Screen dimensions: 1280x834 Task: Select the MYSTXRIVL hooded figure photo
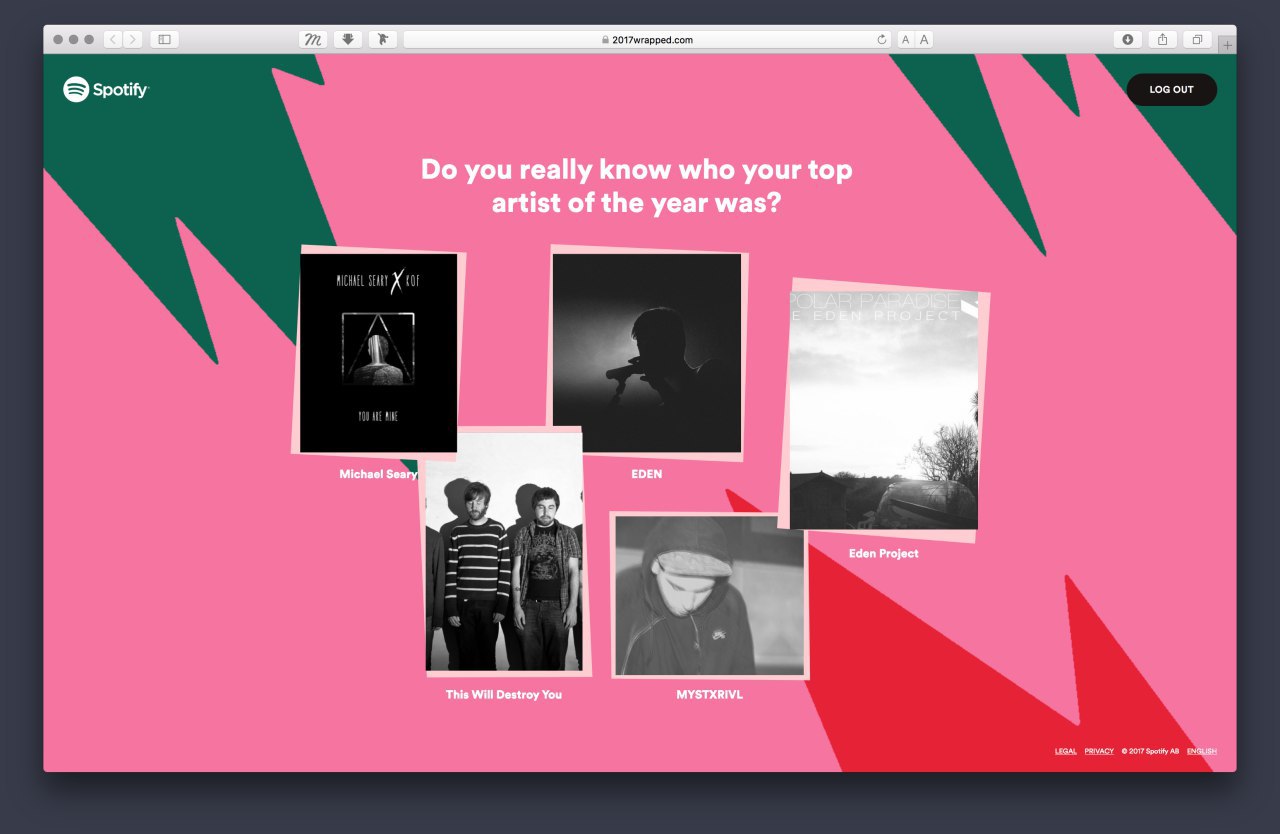point(709,596)
